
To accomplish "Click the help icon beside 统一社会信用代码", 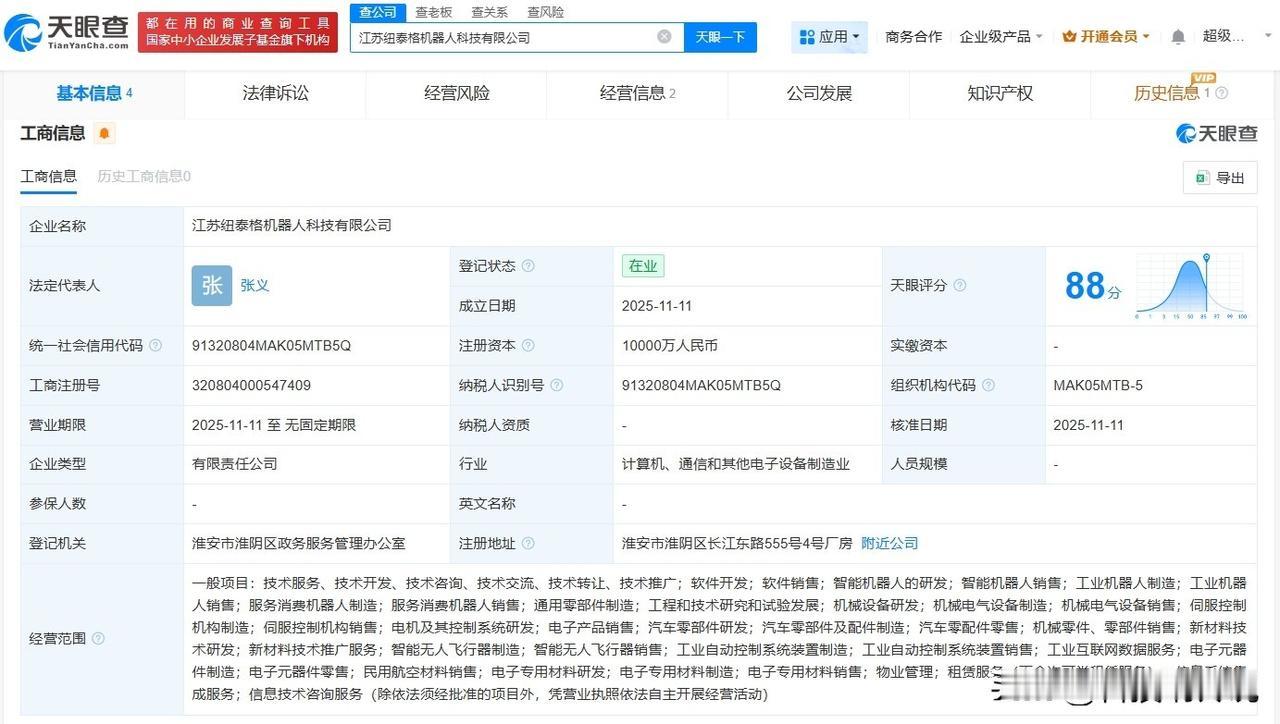I will pos(155,345).
